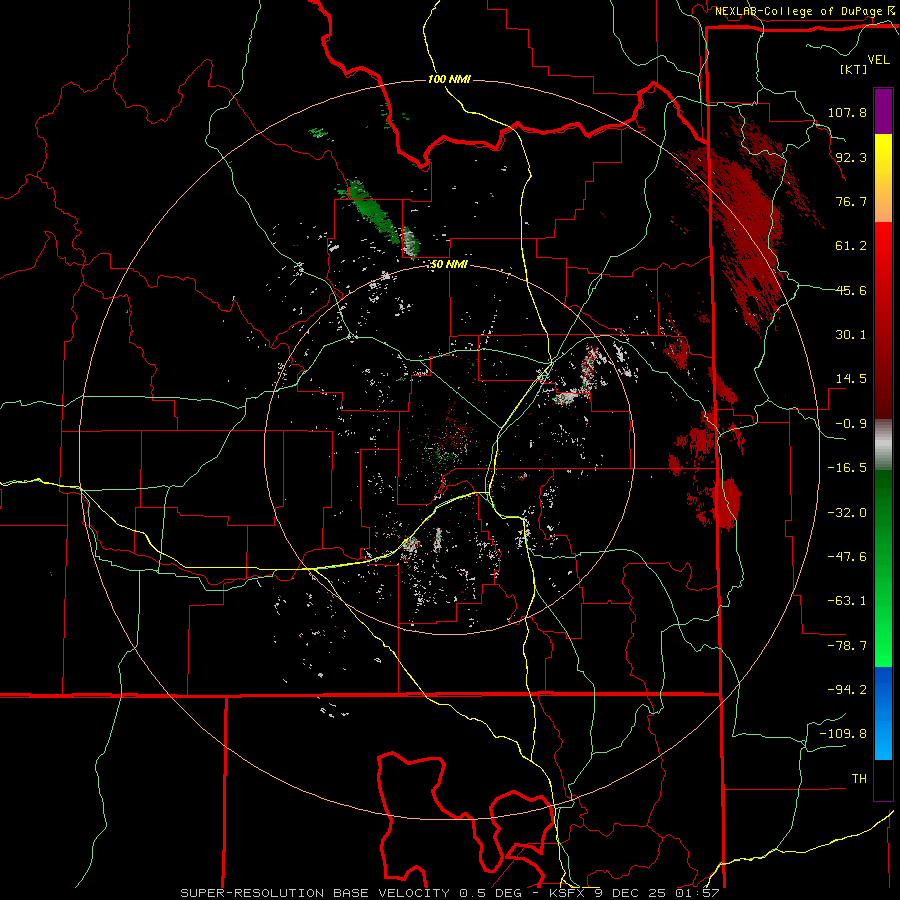Click the -94.2 velocity scale value
Viewport: 900px width, 900px height.
tap(847, 690)
